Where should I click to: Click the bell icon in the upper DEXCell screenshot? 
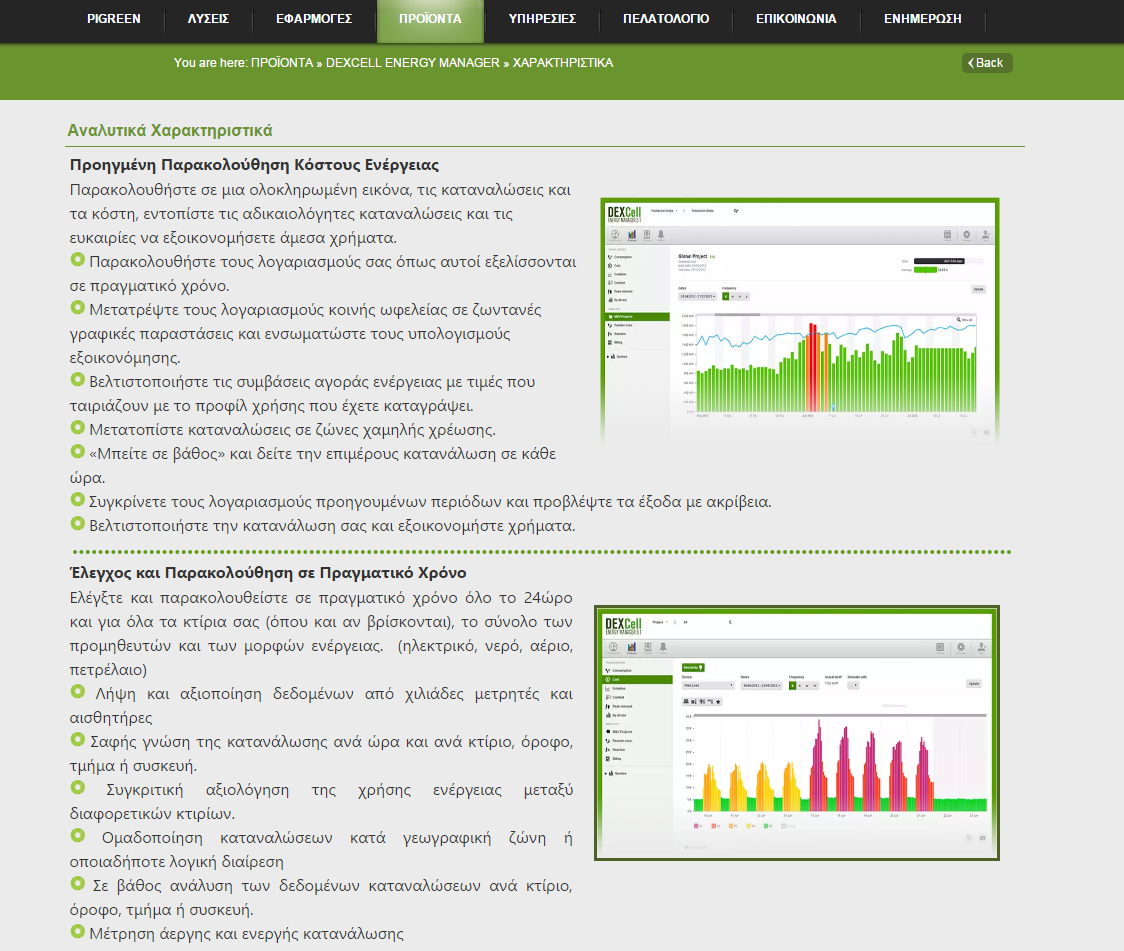coord(661,235)
